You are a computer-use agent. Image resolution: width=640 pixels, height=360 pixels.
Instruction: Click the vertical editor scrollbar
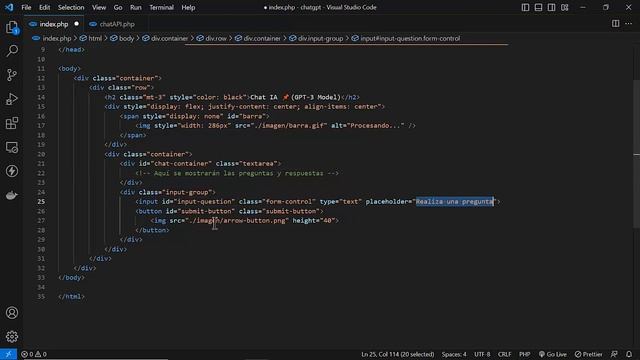[636, 155]
